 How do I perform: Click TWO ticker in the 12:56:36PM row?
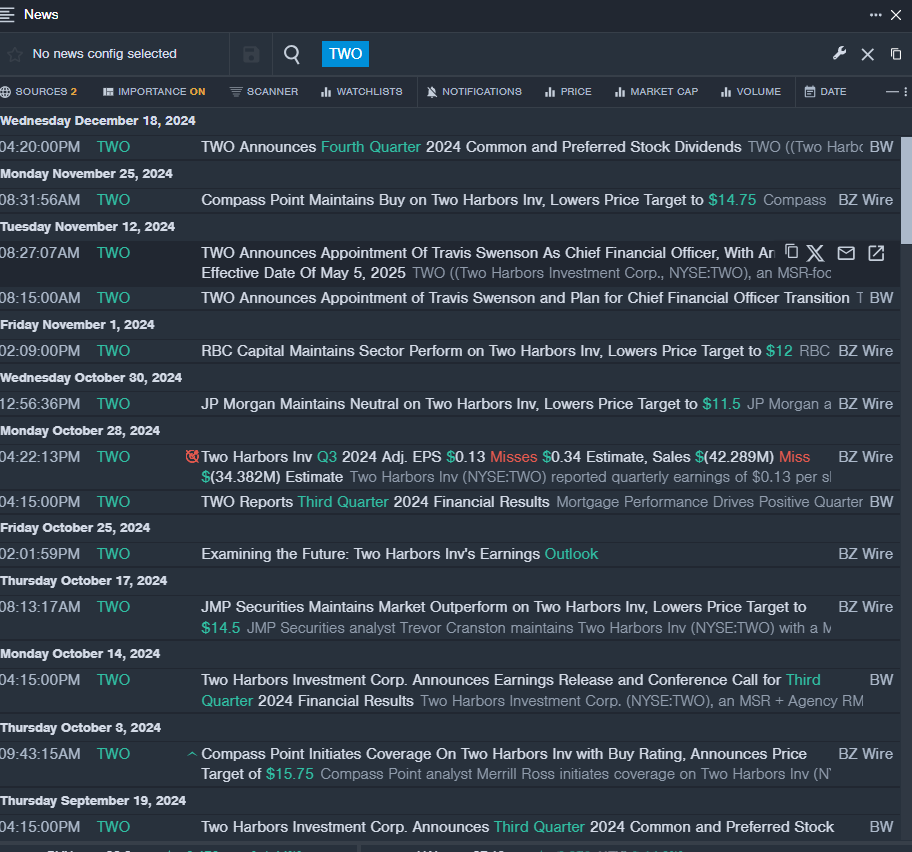[113, 404]
